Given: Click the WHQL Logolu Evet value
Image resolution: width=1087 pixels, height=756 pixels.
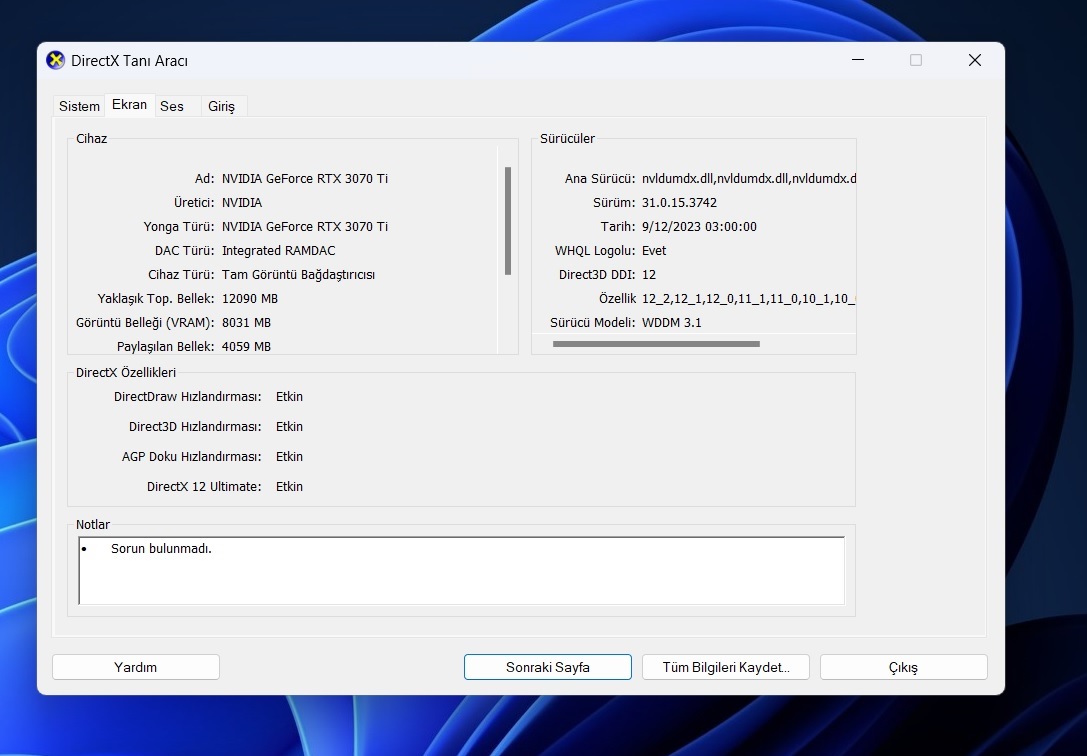Looking at the screenshot, I should click(x=654, y=251).
